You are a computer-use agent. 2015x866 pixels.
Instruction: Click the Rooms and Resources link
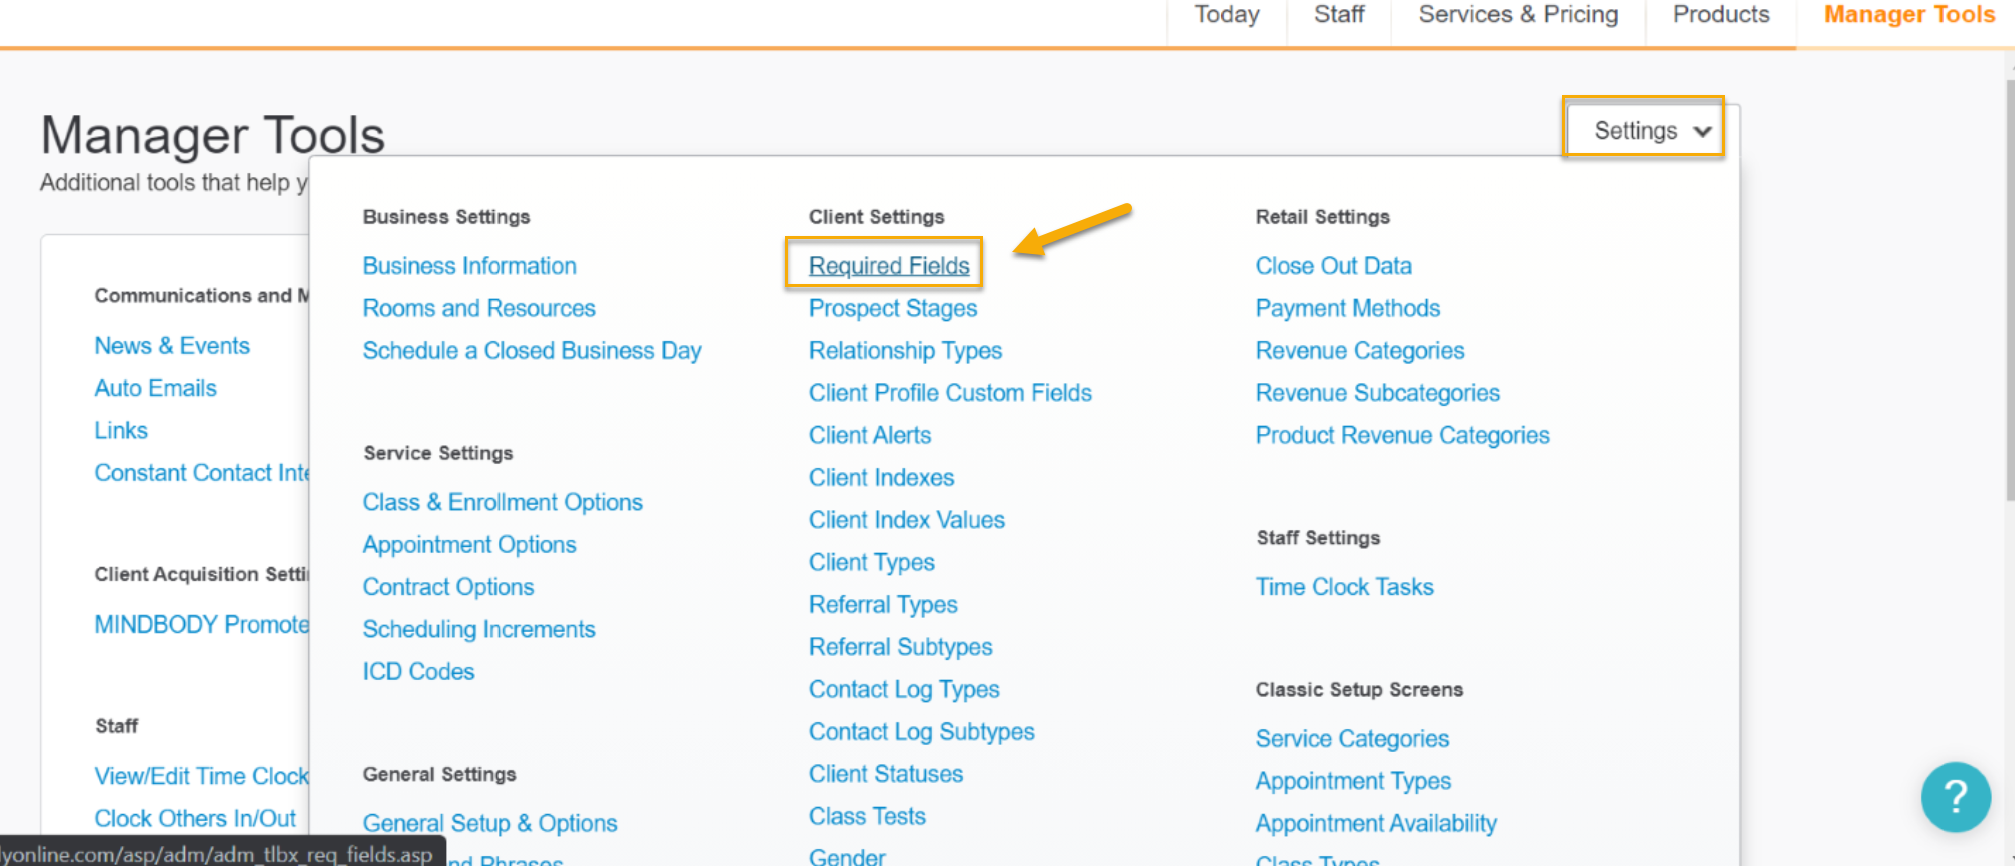[x=479, y=308]
